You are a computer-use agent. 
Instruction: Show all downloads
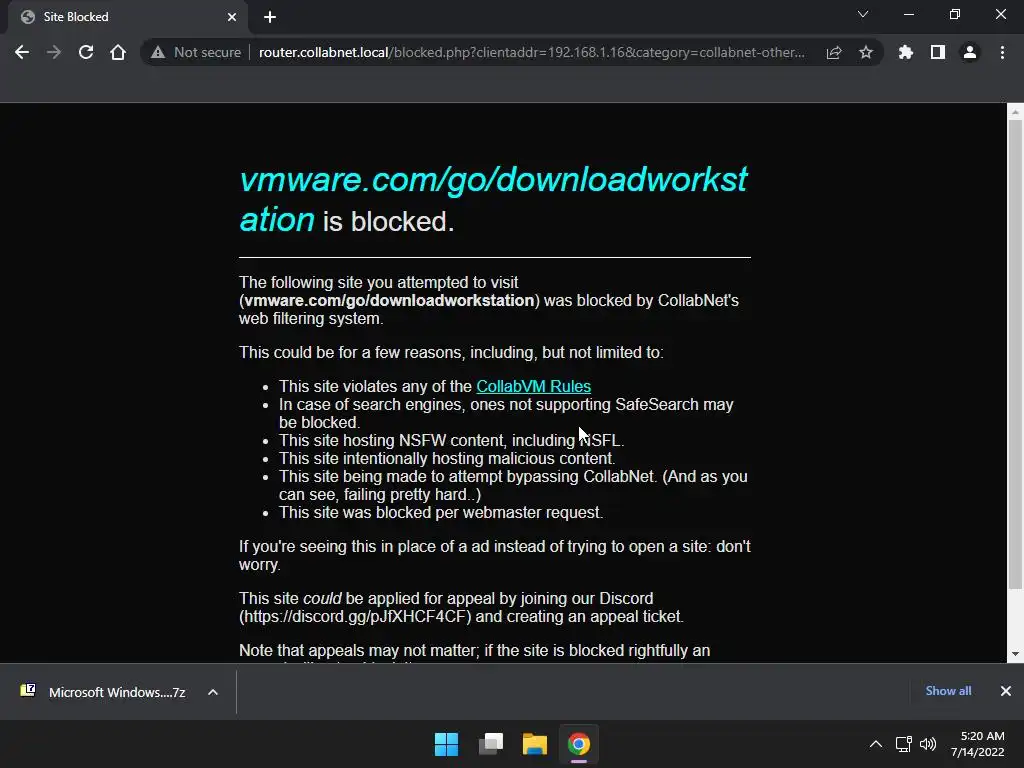(948, 691)
